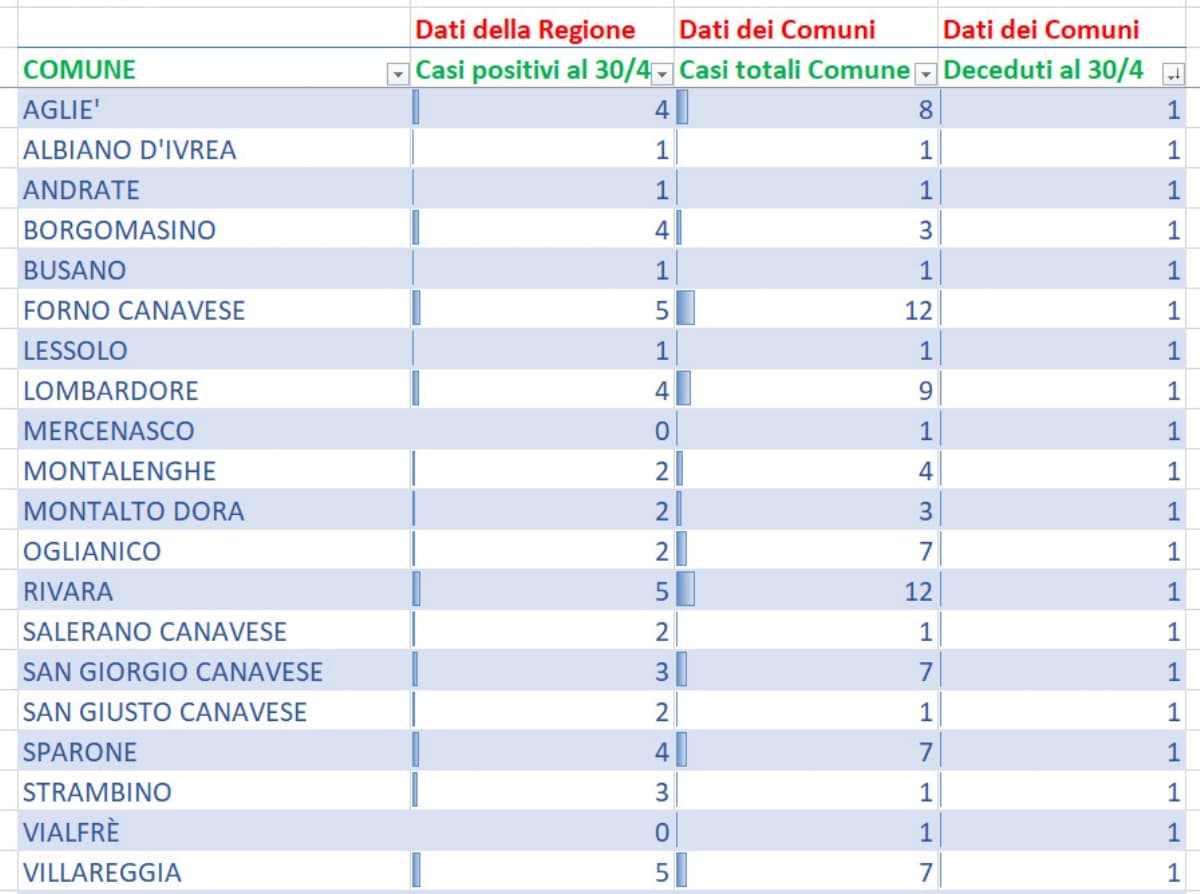1200x894 pixels.
Task: Open the Casi positivi al 30/4 filter dropdown
Action: click(662, 73)
